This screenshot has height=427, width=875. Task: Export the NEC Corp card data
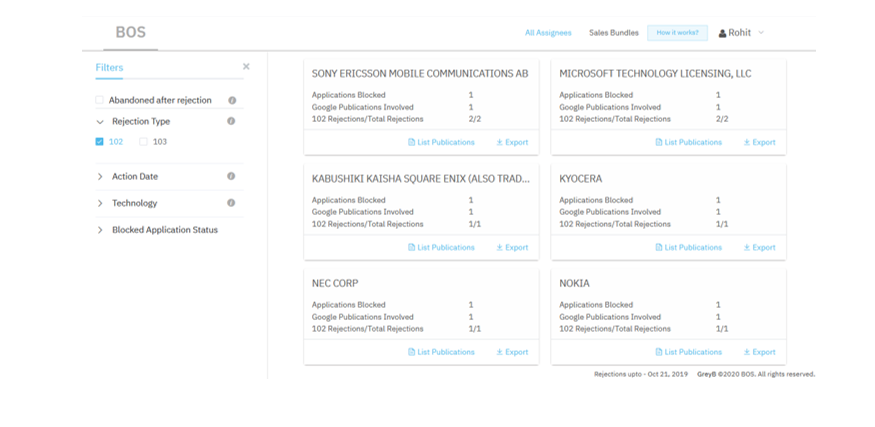[x=512, y=352]
